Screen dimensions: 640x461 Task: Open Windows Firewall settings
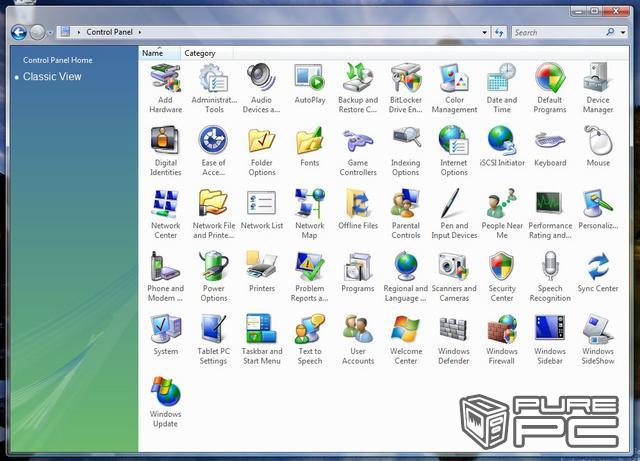502,340
